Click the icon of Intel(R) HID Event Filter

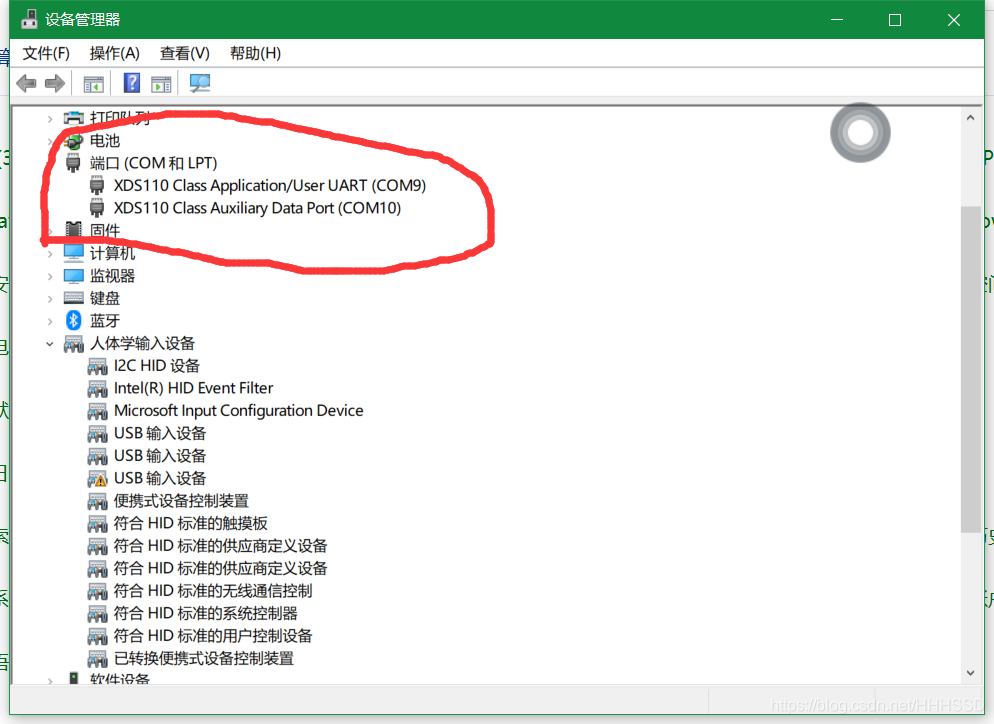pos(97,389)
